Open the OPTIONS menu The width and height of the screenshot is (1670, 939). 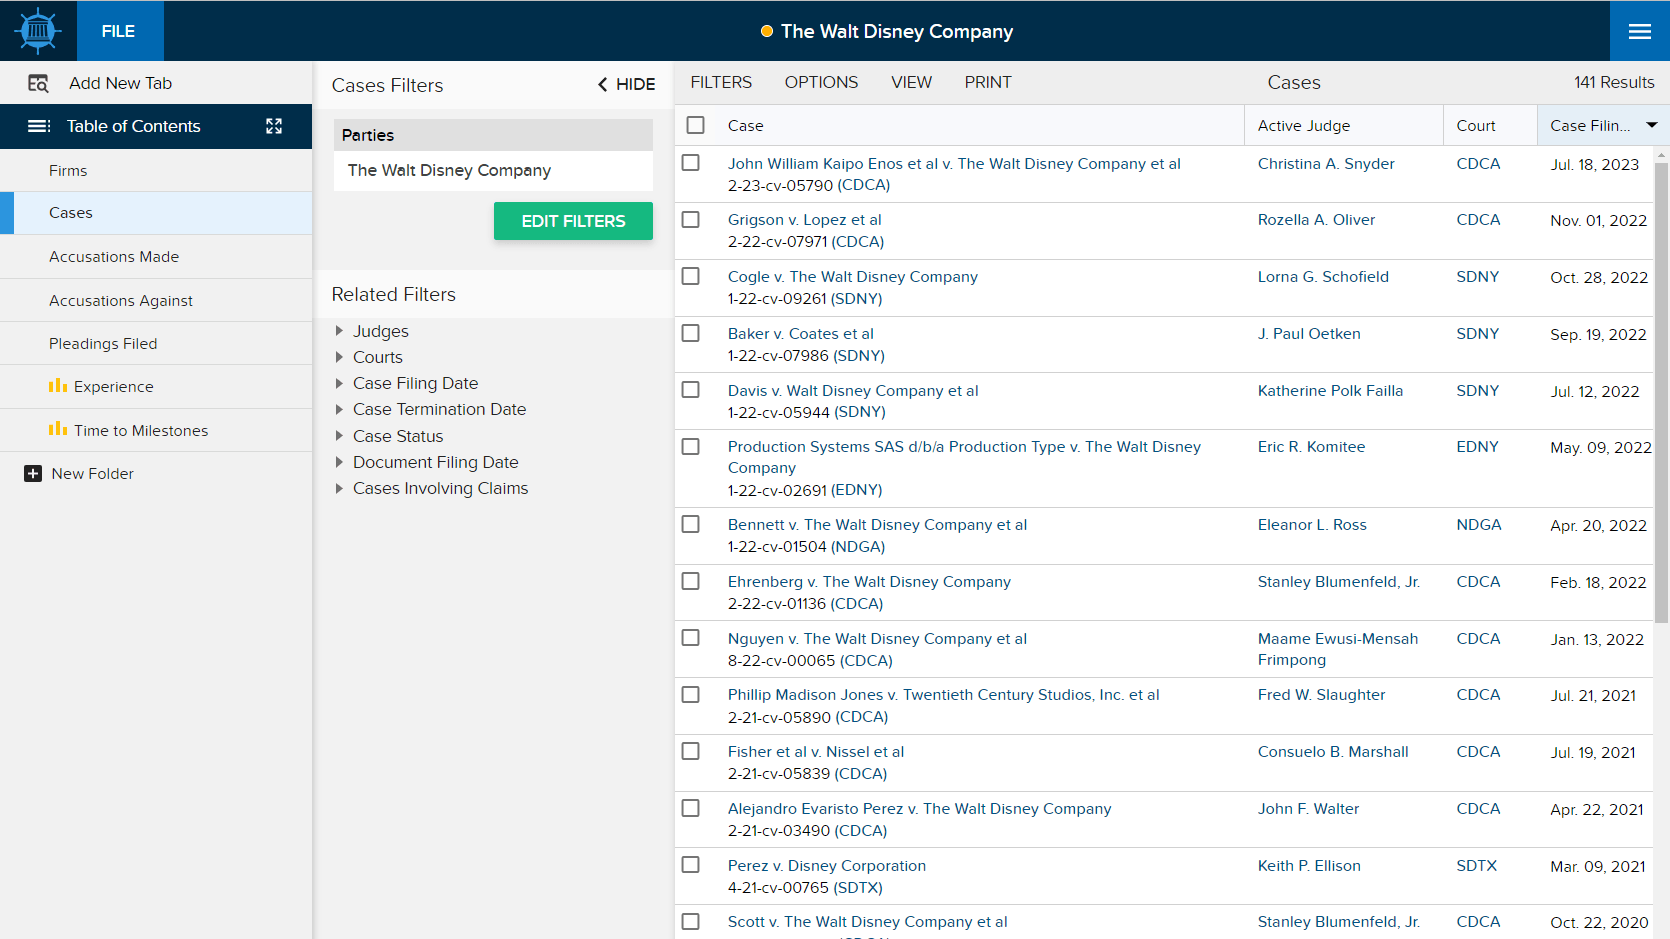(x=821, y=82)
